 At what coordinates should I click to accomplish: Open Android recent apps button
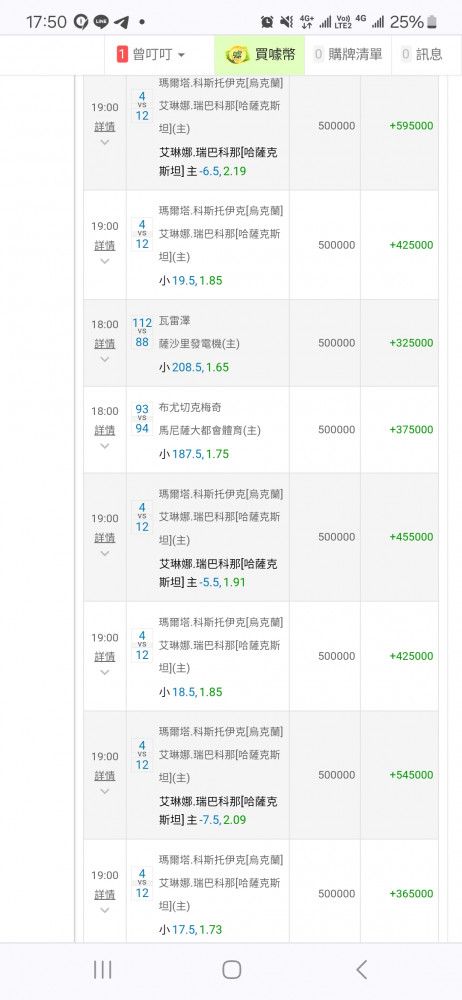pyautogui.click(x=102, y=970)
